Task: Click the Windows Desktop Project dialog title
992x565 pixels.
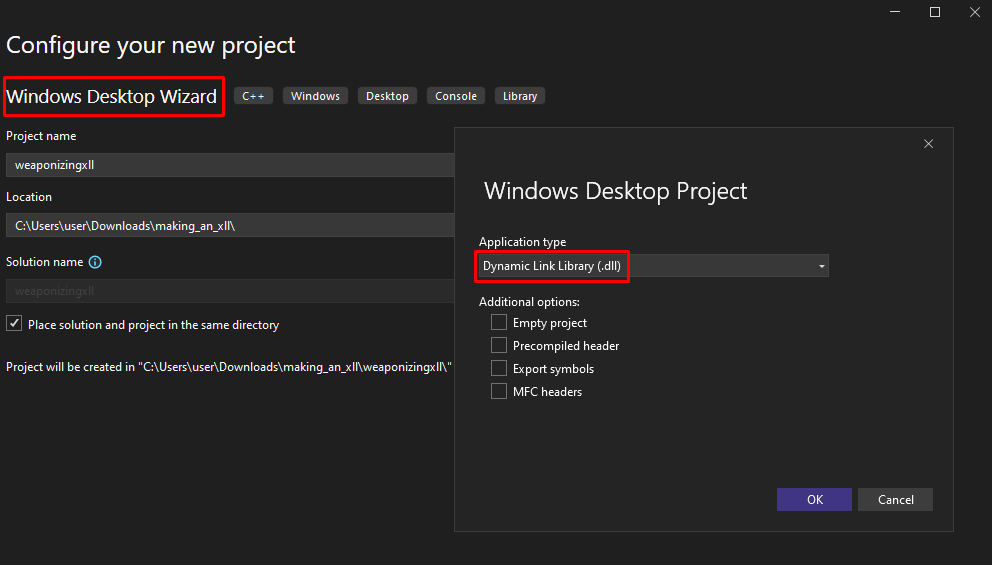Action: click(616, 190)
